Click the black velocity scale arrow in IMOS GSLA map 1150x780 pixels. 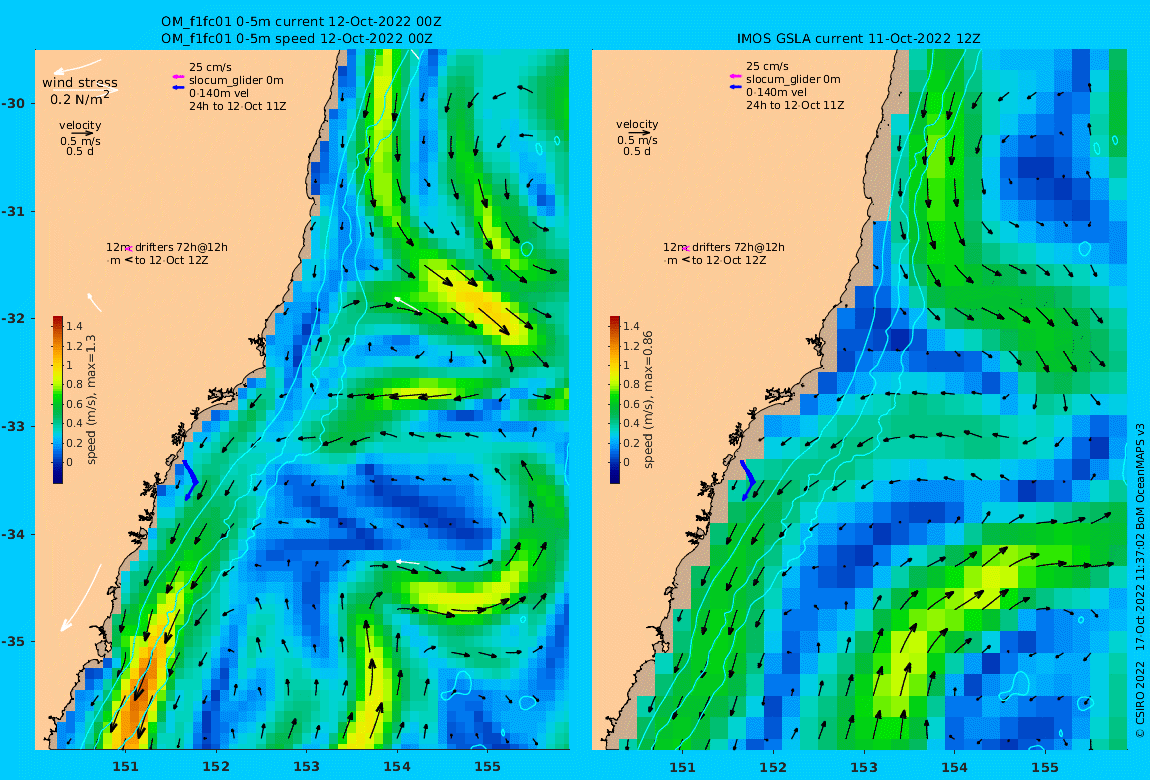(x=639, y=133)
